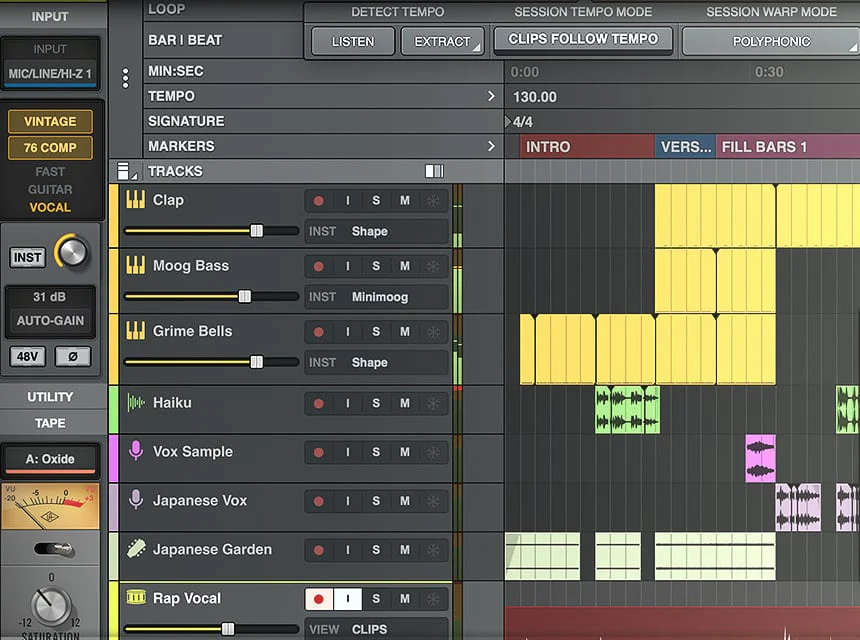The width and height of the screenshot is (860, 640).
Task: Record-arm the Haiku track
Action: point(319,404)
